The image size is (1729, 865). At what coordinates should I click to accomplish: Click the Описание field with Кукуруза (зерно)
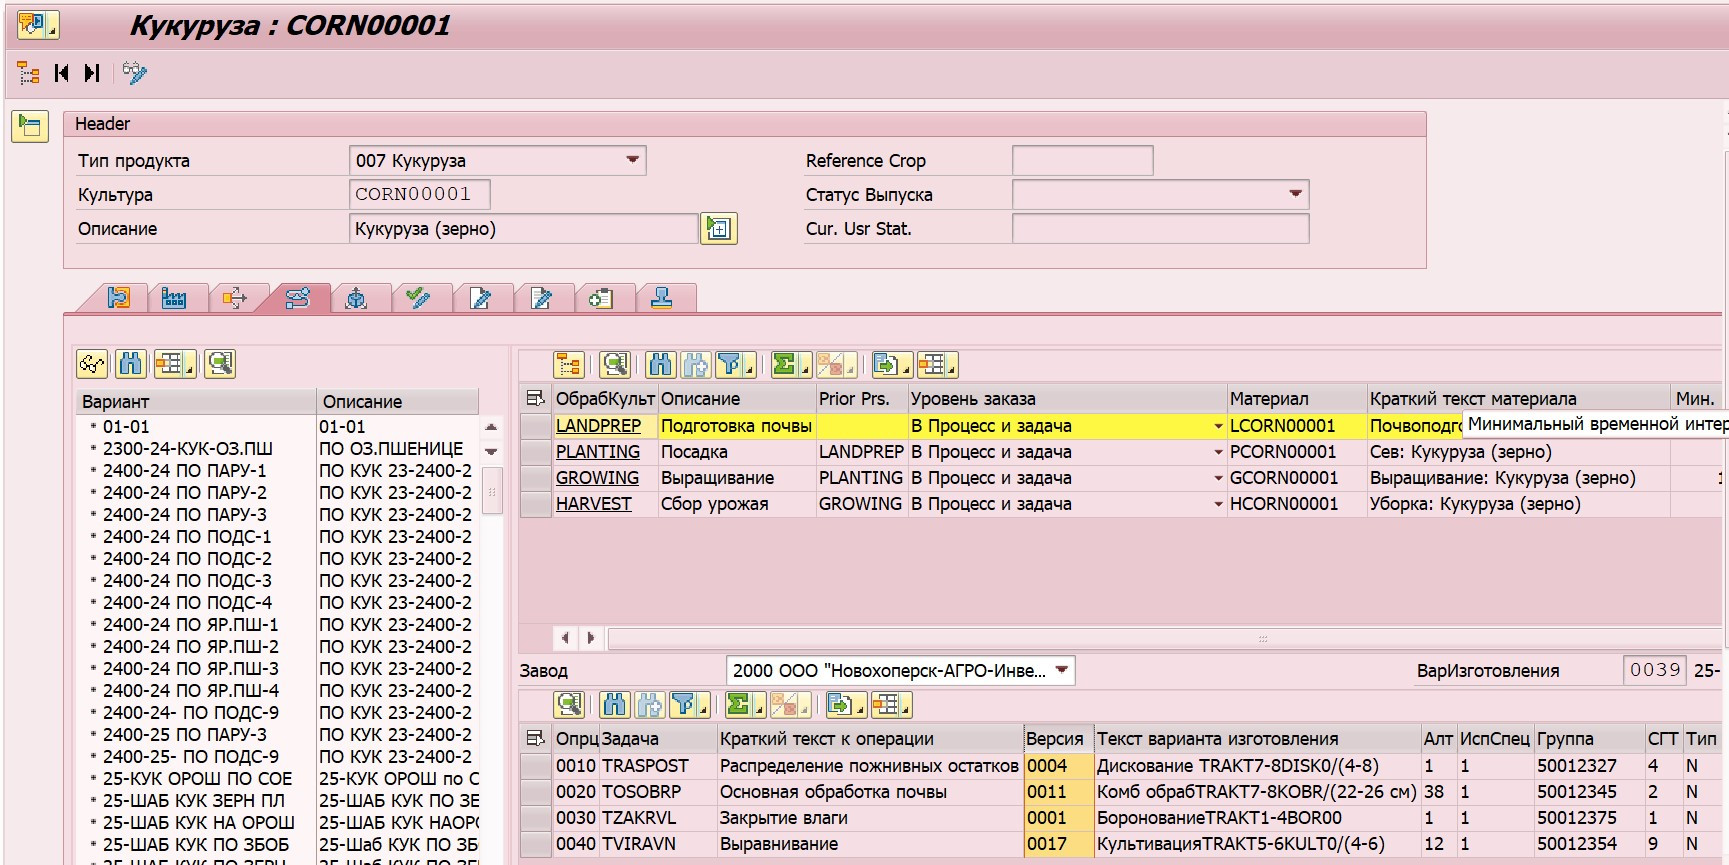tap(523, 229)
